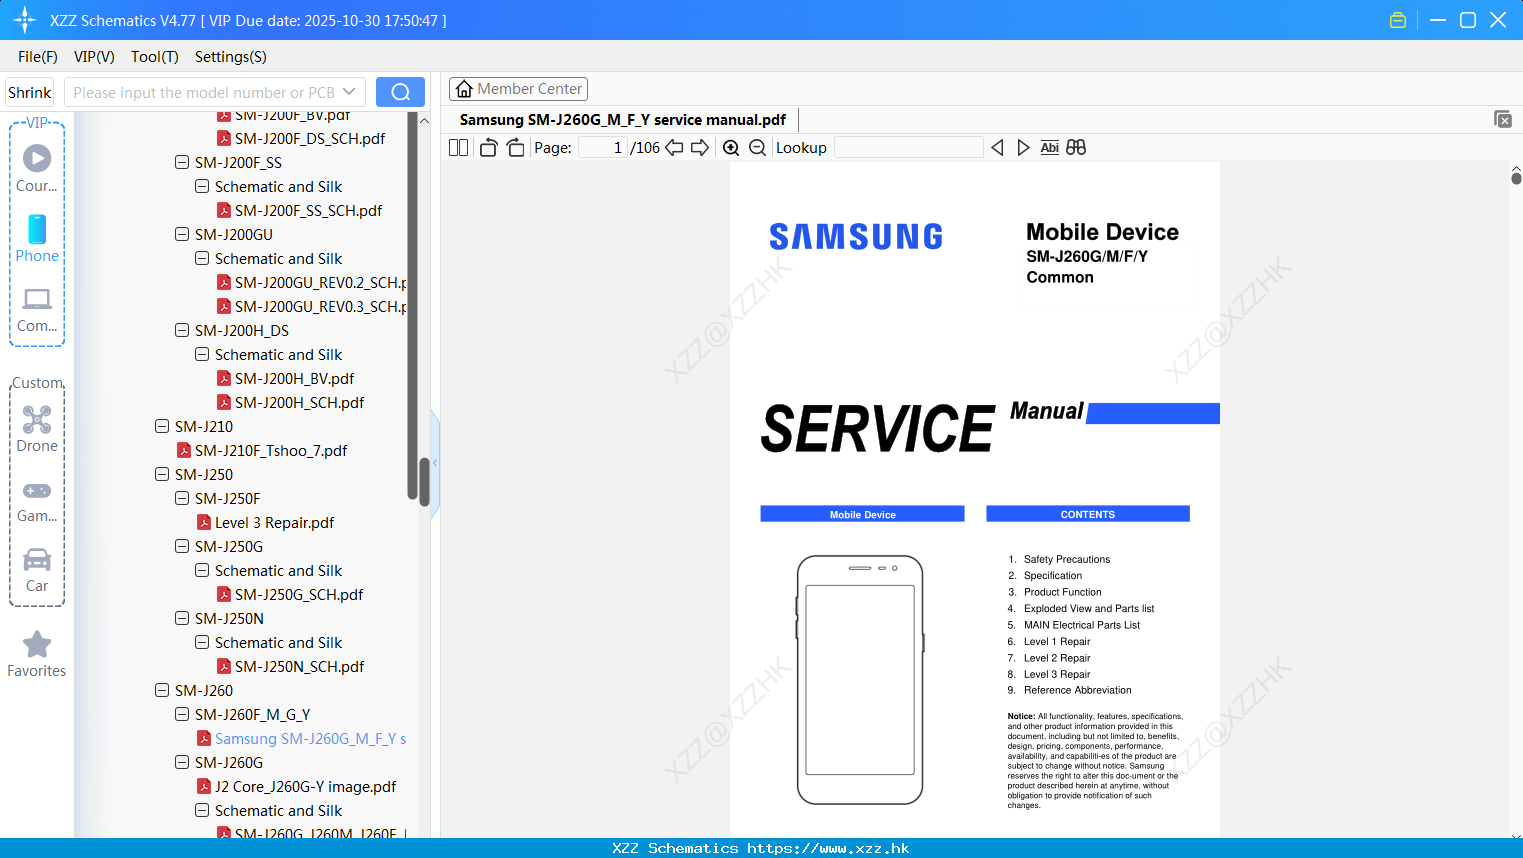Click the Shrink button

(30, 92)
